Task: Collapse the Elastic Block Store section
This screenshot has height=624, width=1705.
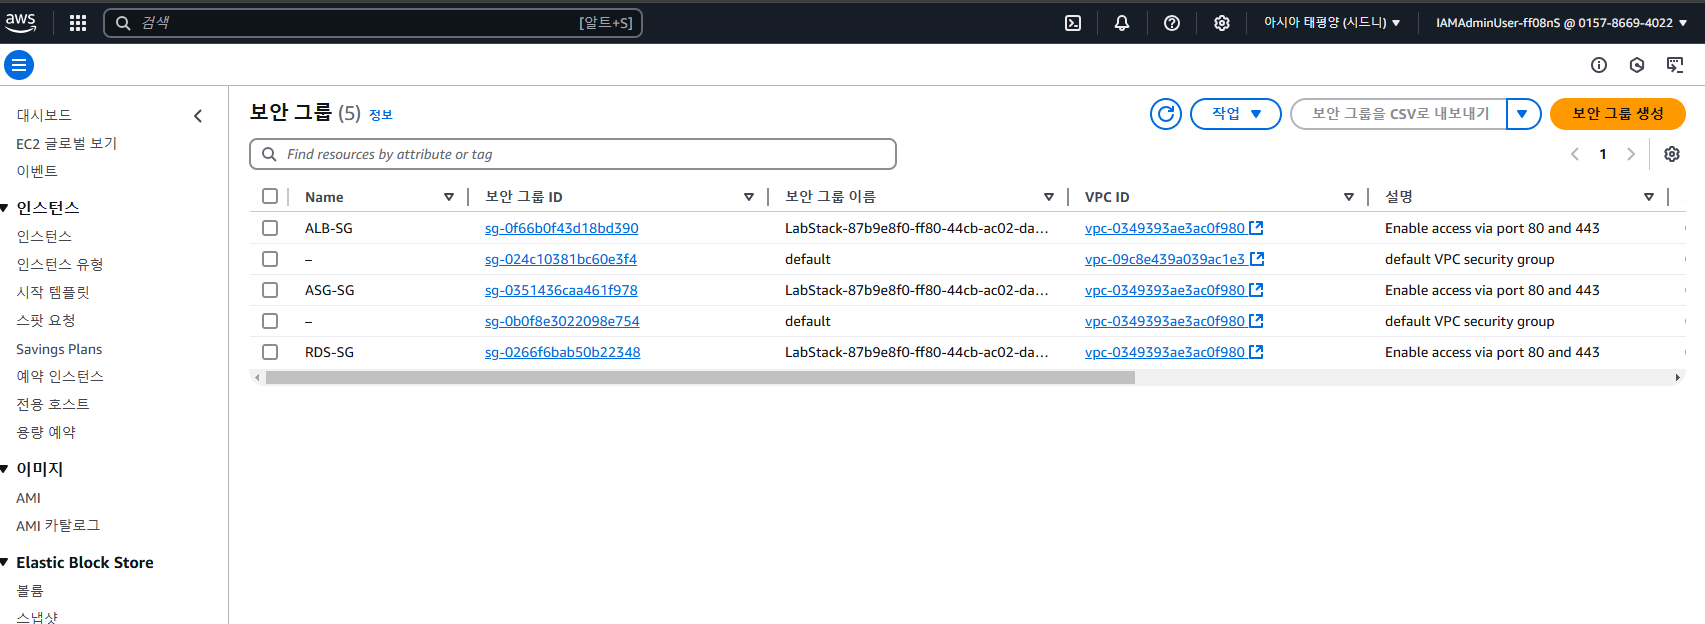Action: (x=5, y=563)
